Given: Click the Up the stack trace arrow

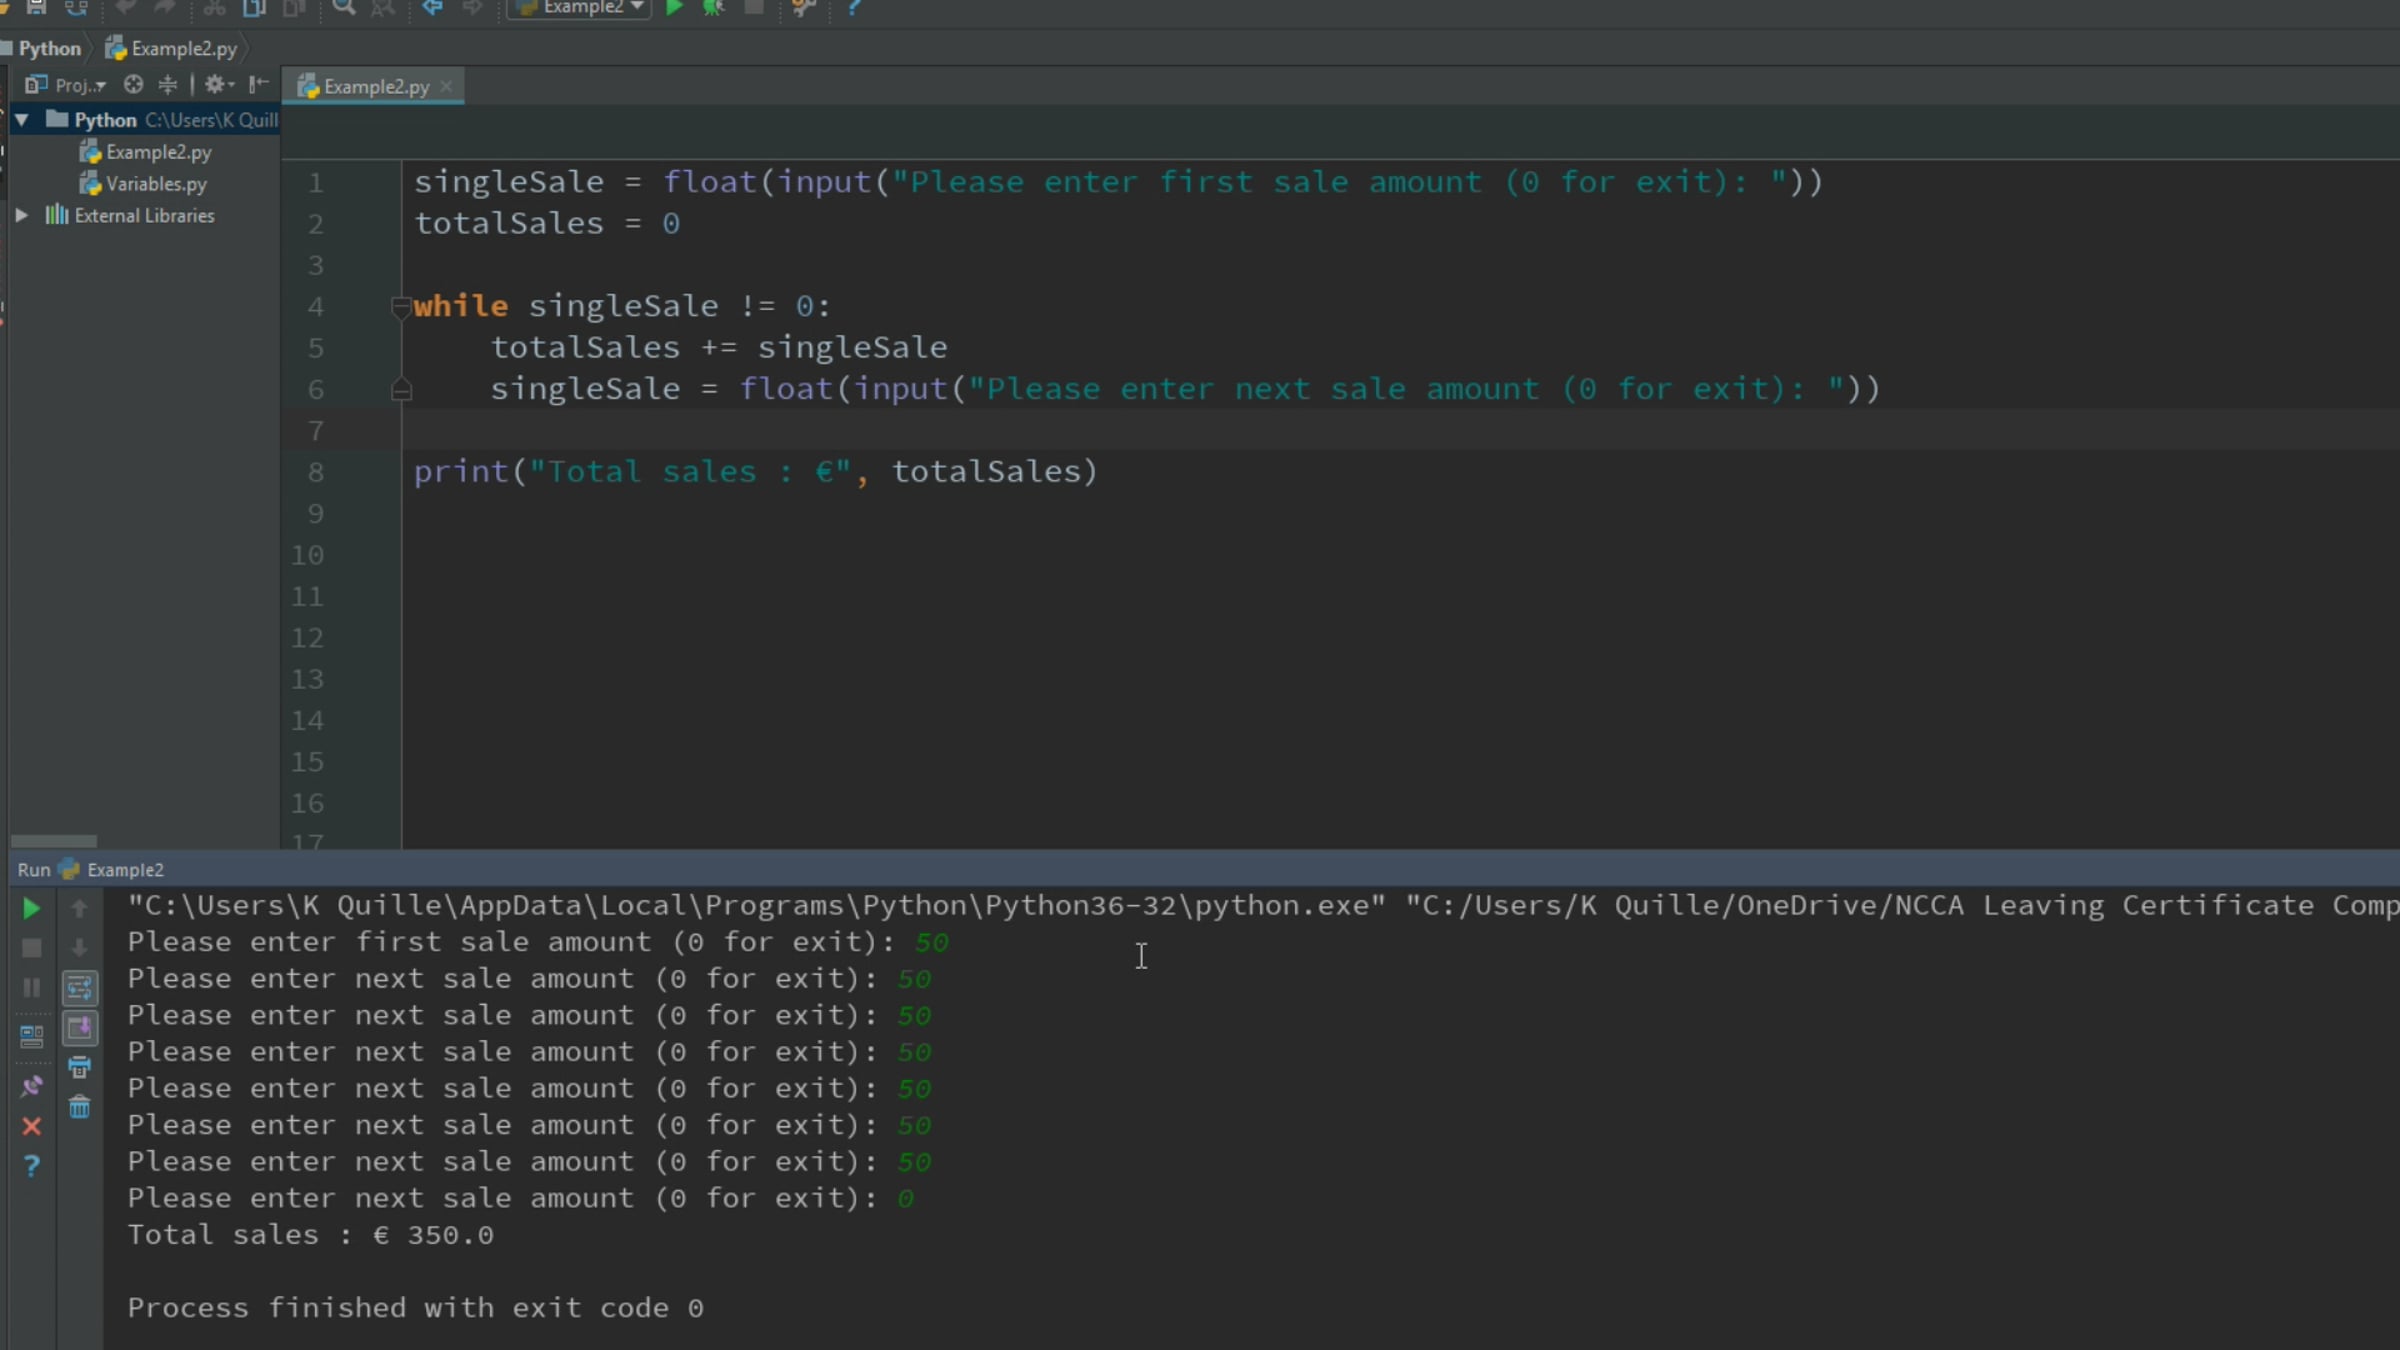Looking at the screenshot, I should (x=80, y=908).
